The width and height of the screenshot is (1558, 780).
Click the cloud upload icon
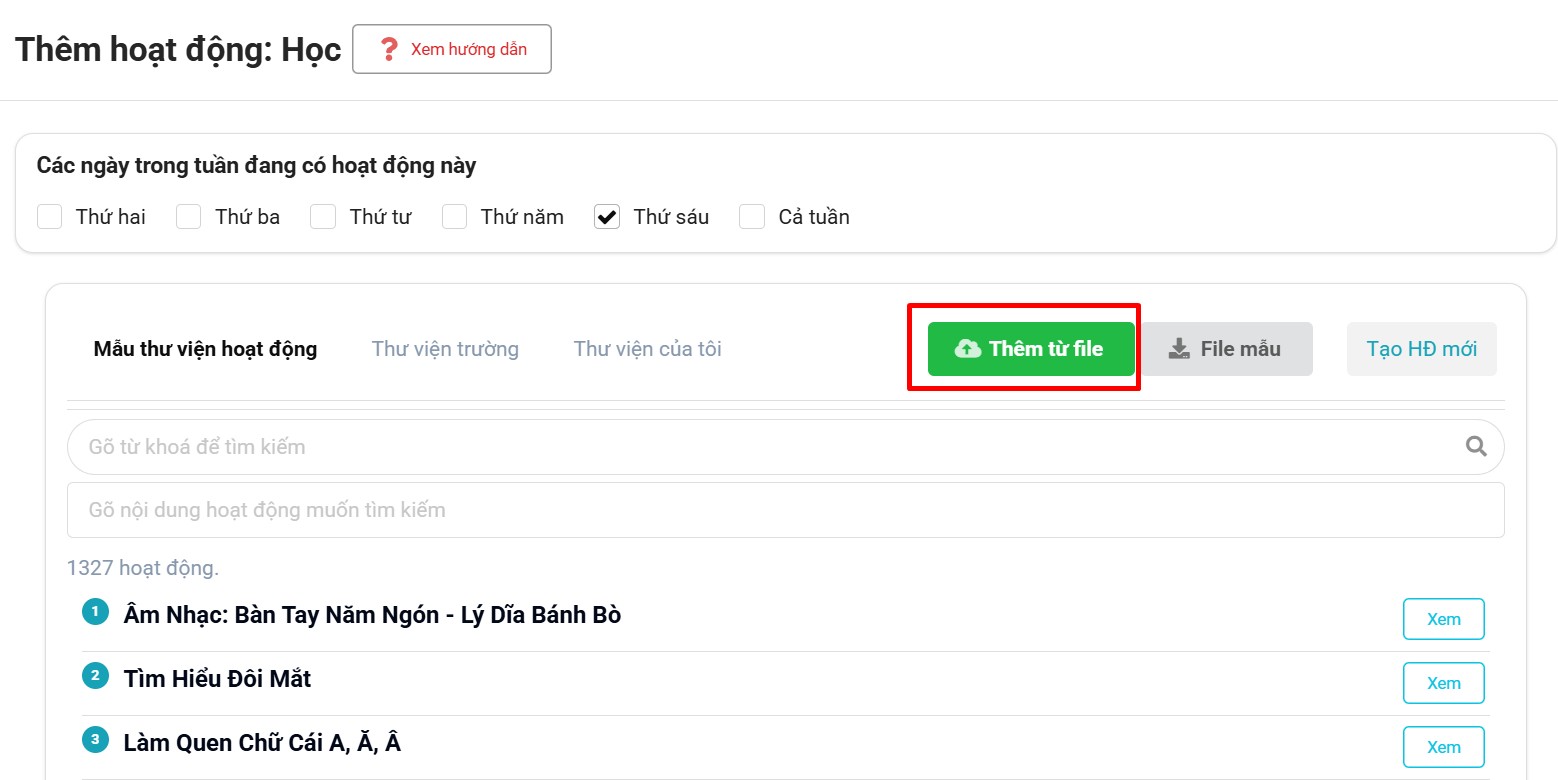(967, 349)
